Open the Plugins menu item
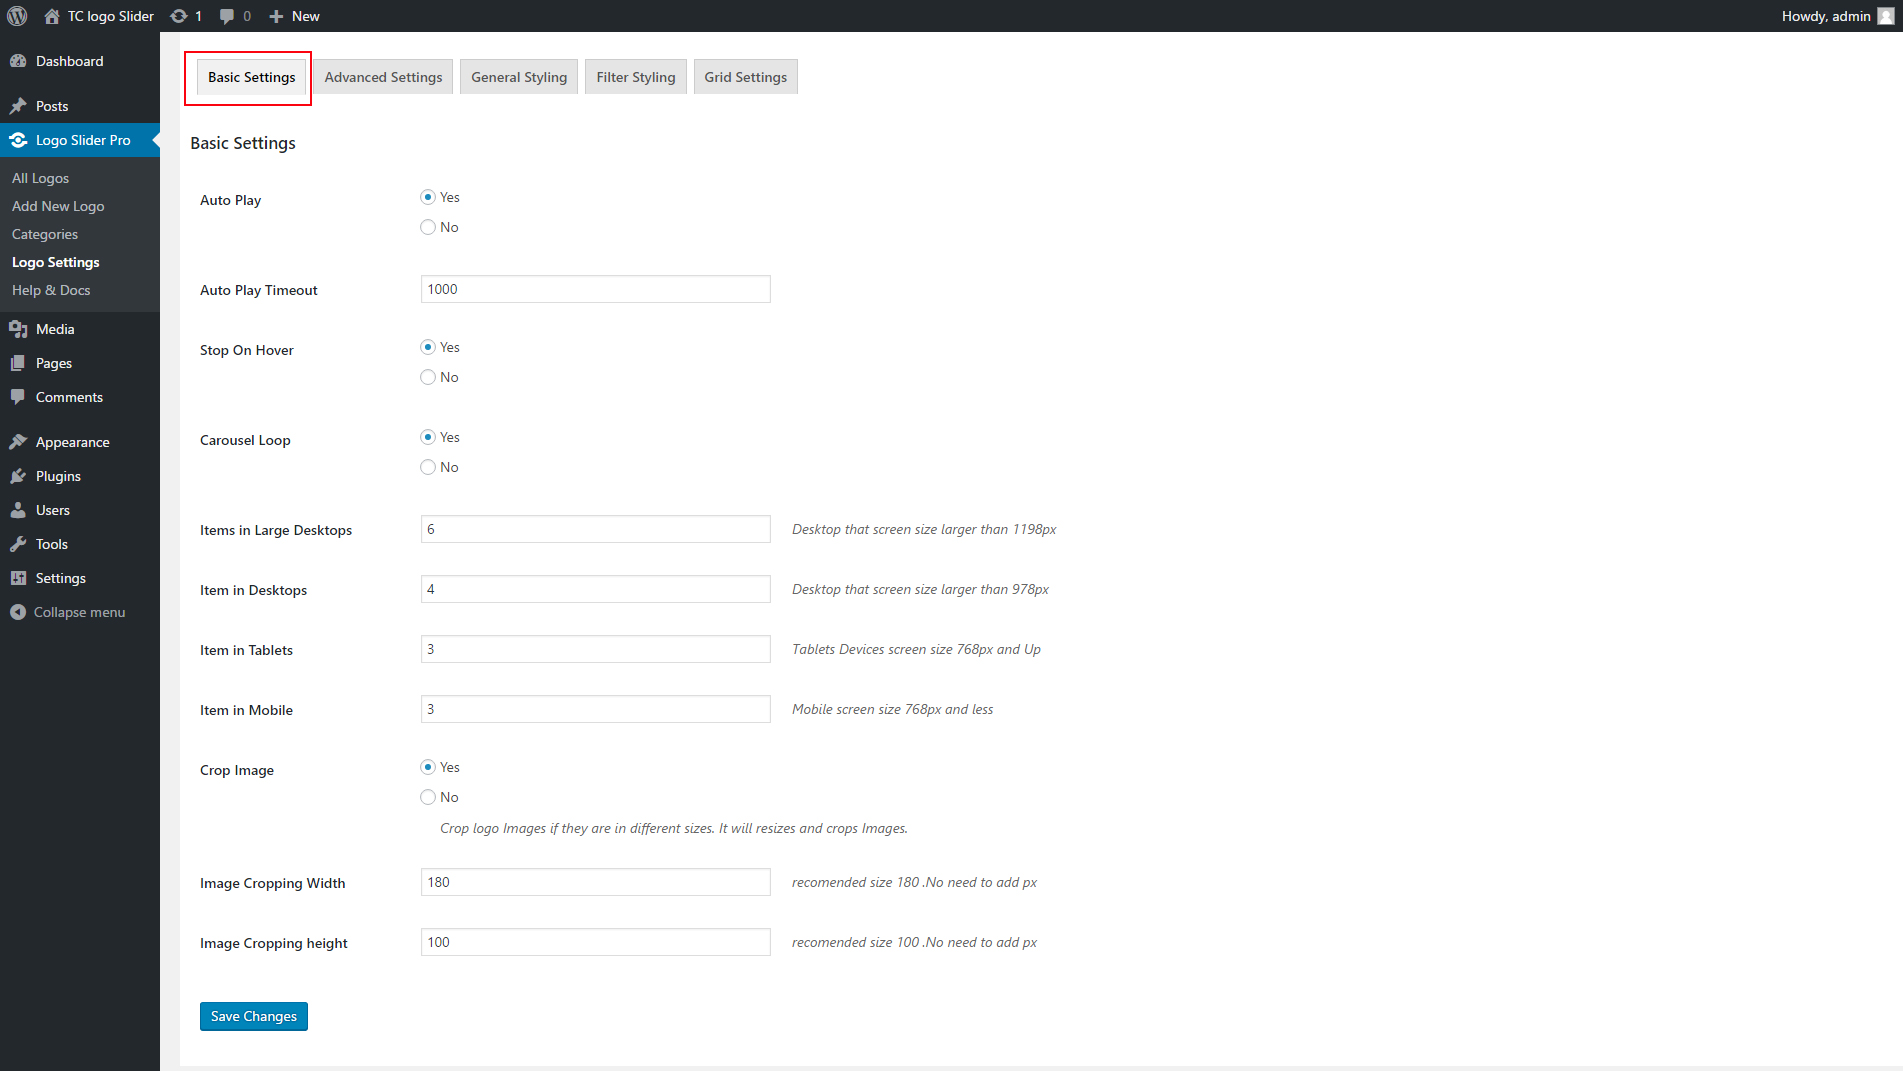Screen dimensions: 1903x1071 pos(80,476)
